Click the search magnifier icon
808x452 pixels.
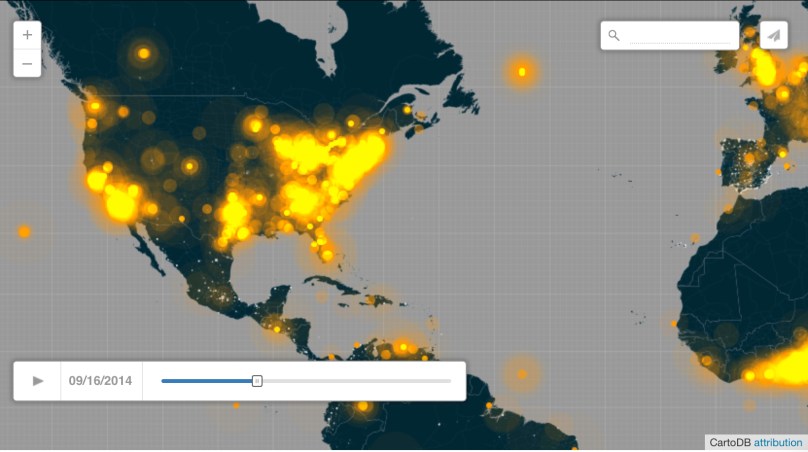[x=614, y=35]
